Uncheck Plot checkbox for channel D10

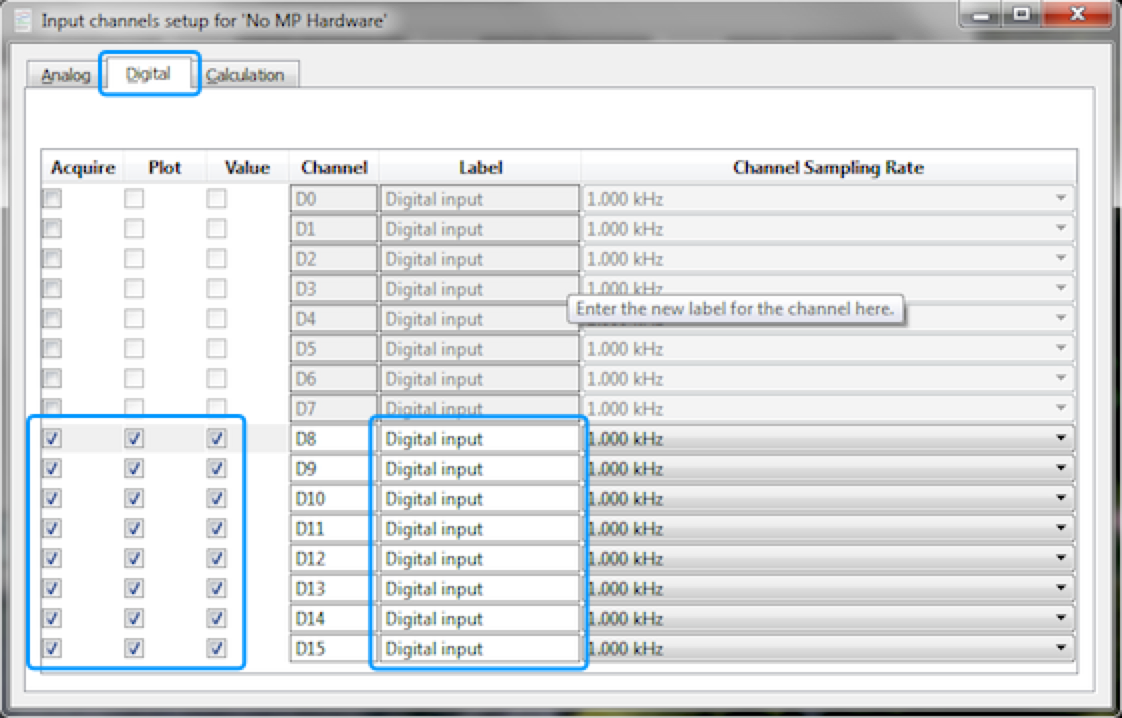[134, 499]
